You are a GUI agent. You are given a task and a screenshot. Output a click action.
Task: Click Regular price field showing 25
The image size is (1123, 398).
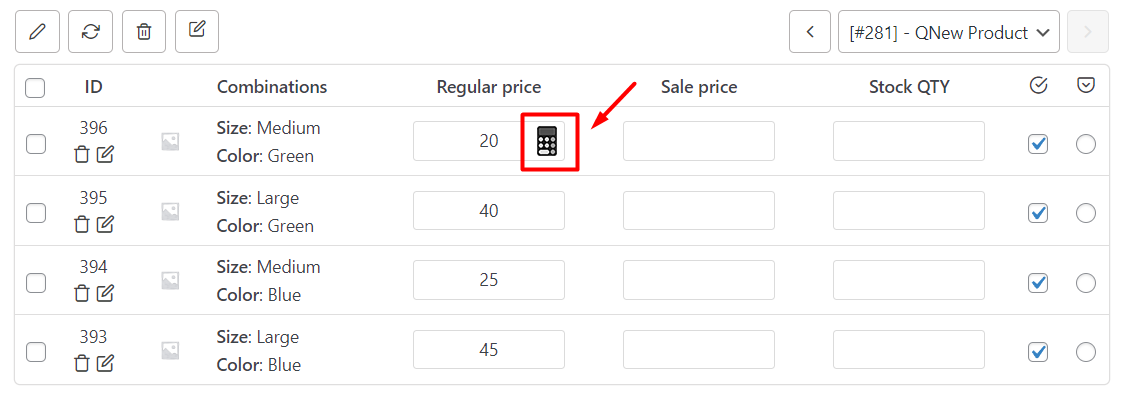click(x=488, y=280)
